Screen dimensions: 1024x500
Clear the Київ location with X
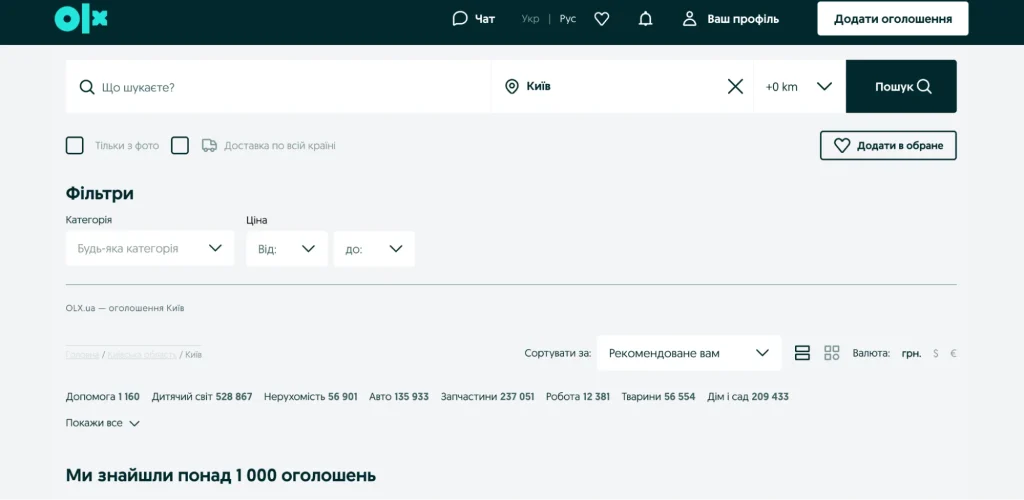735,86
